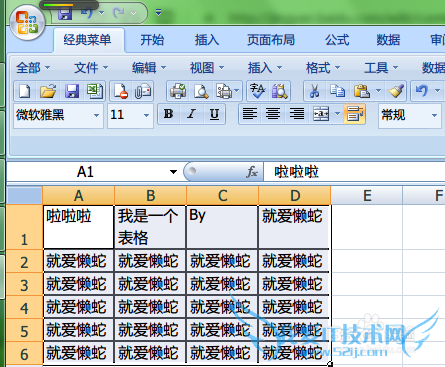Undo using quick access toolbar arrow
The height and width of the screenshot is (367, 445).
(x=88, y=14)
